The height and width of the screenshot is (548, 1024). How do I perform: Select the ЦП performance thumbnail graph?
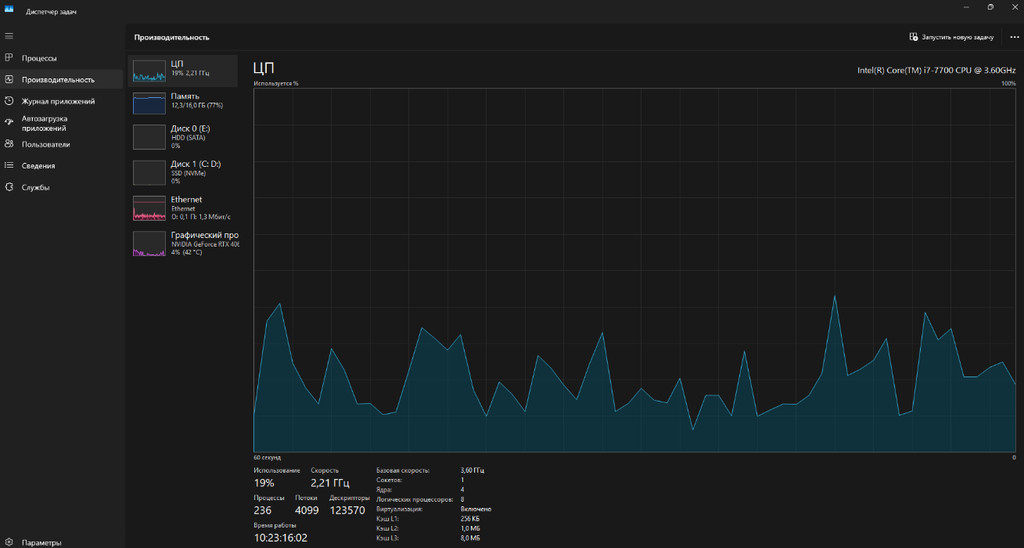(x=150, y=71)
